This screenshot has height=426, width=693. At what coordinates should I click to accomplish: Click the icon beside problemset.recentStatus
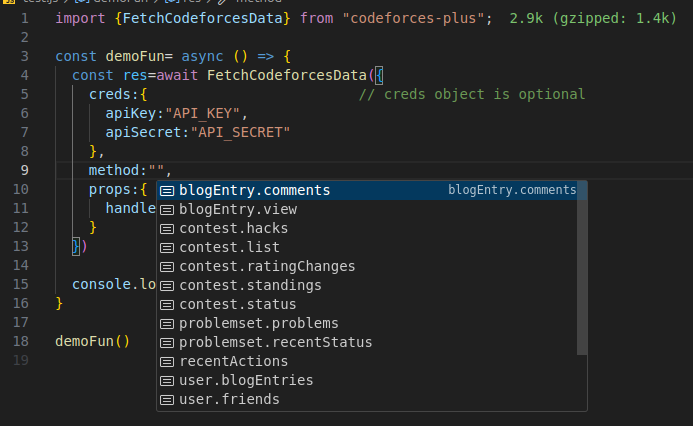[167, 343]
